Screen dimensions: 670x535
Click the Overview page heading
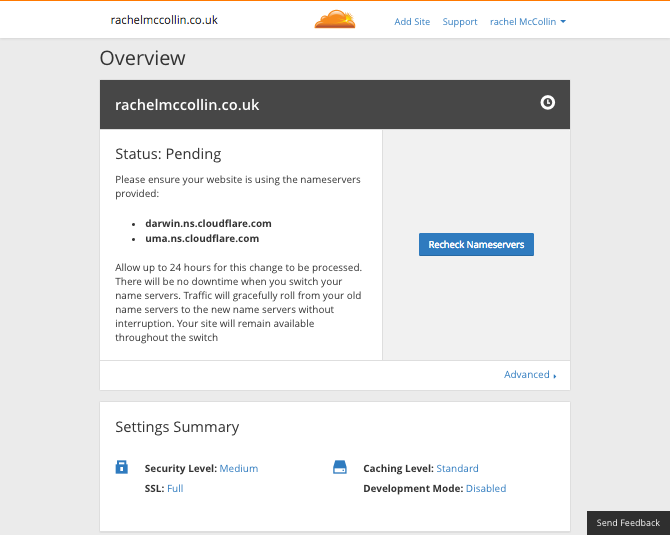143,58
